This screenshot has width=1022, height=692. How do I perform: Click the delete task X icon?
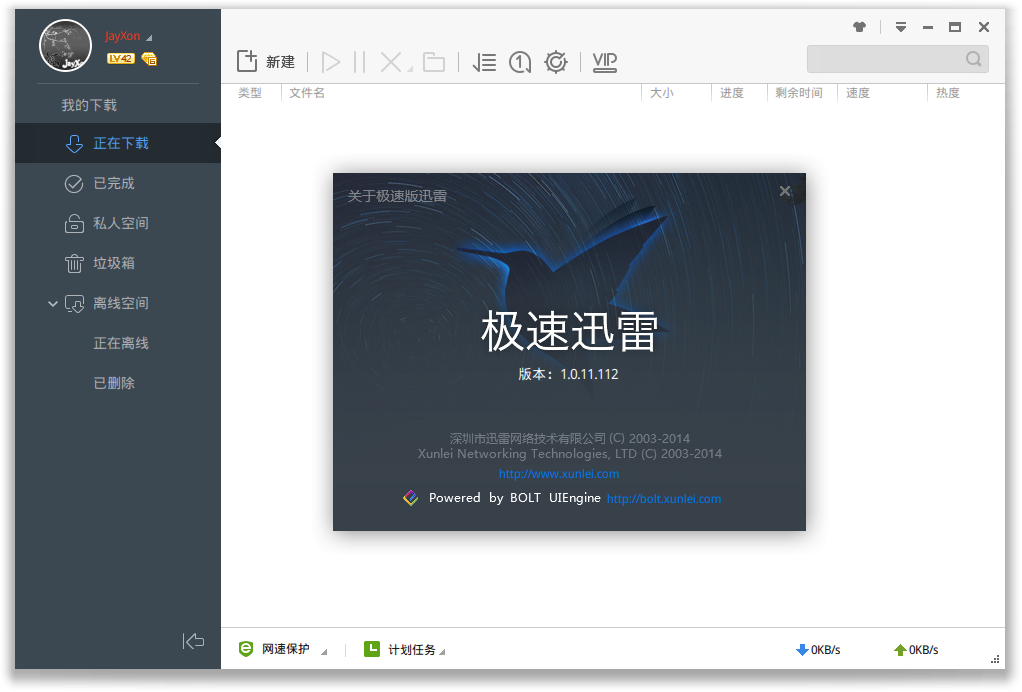pyautogui.click(x=390, y=62)
